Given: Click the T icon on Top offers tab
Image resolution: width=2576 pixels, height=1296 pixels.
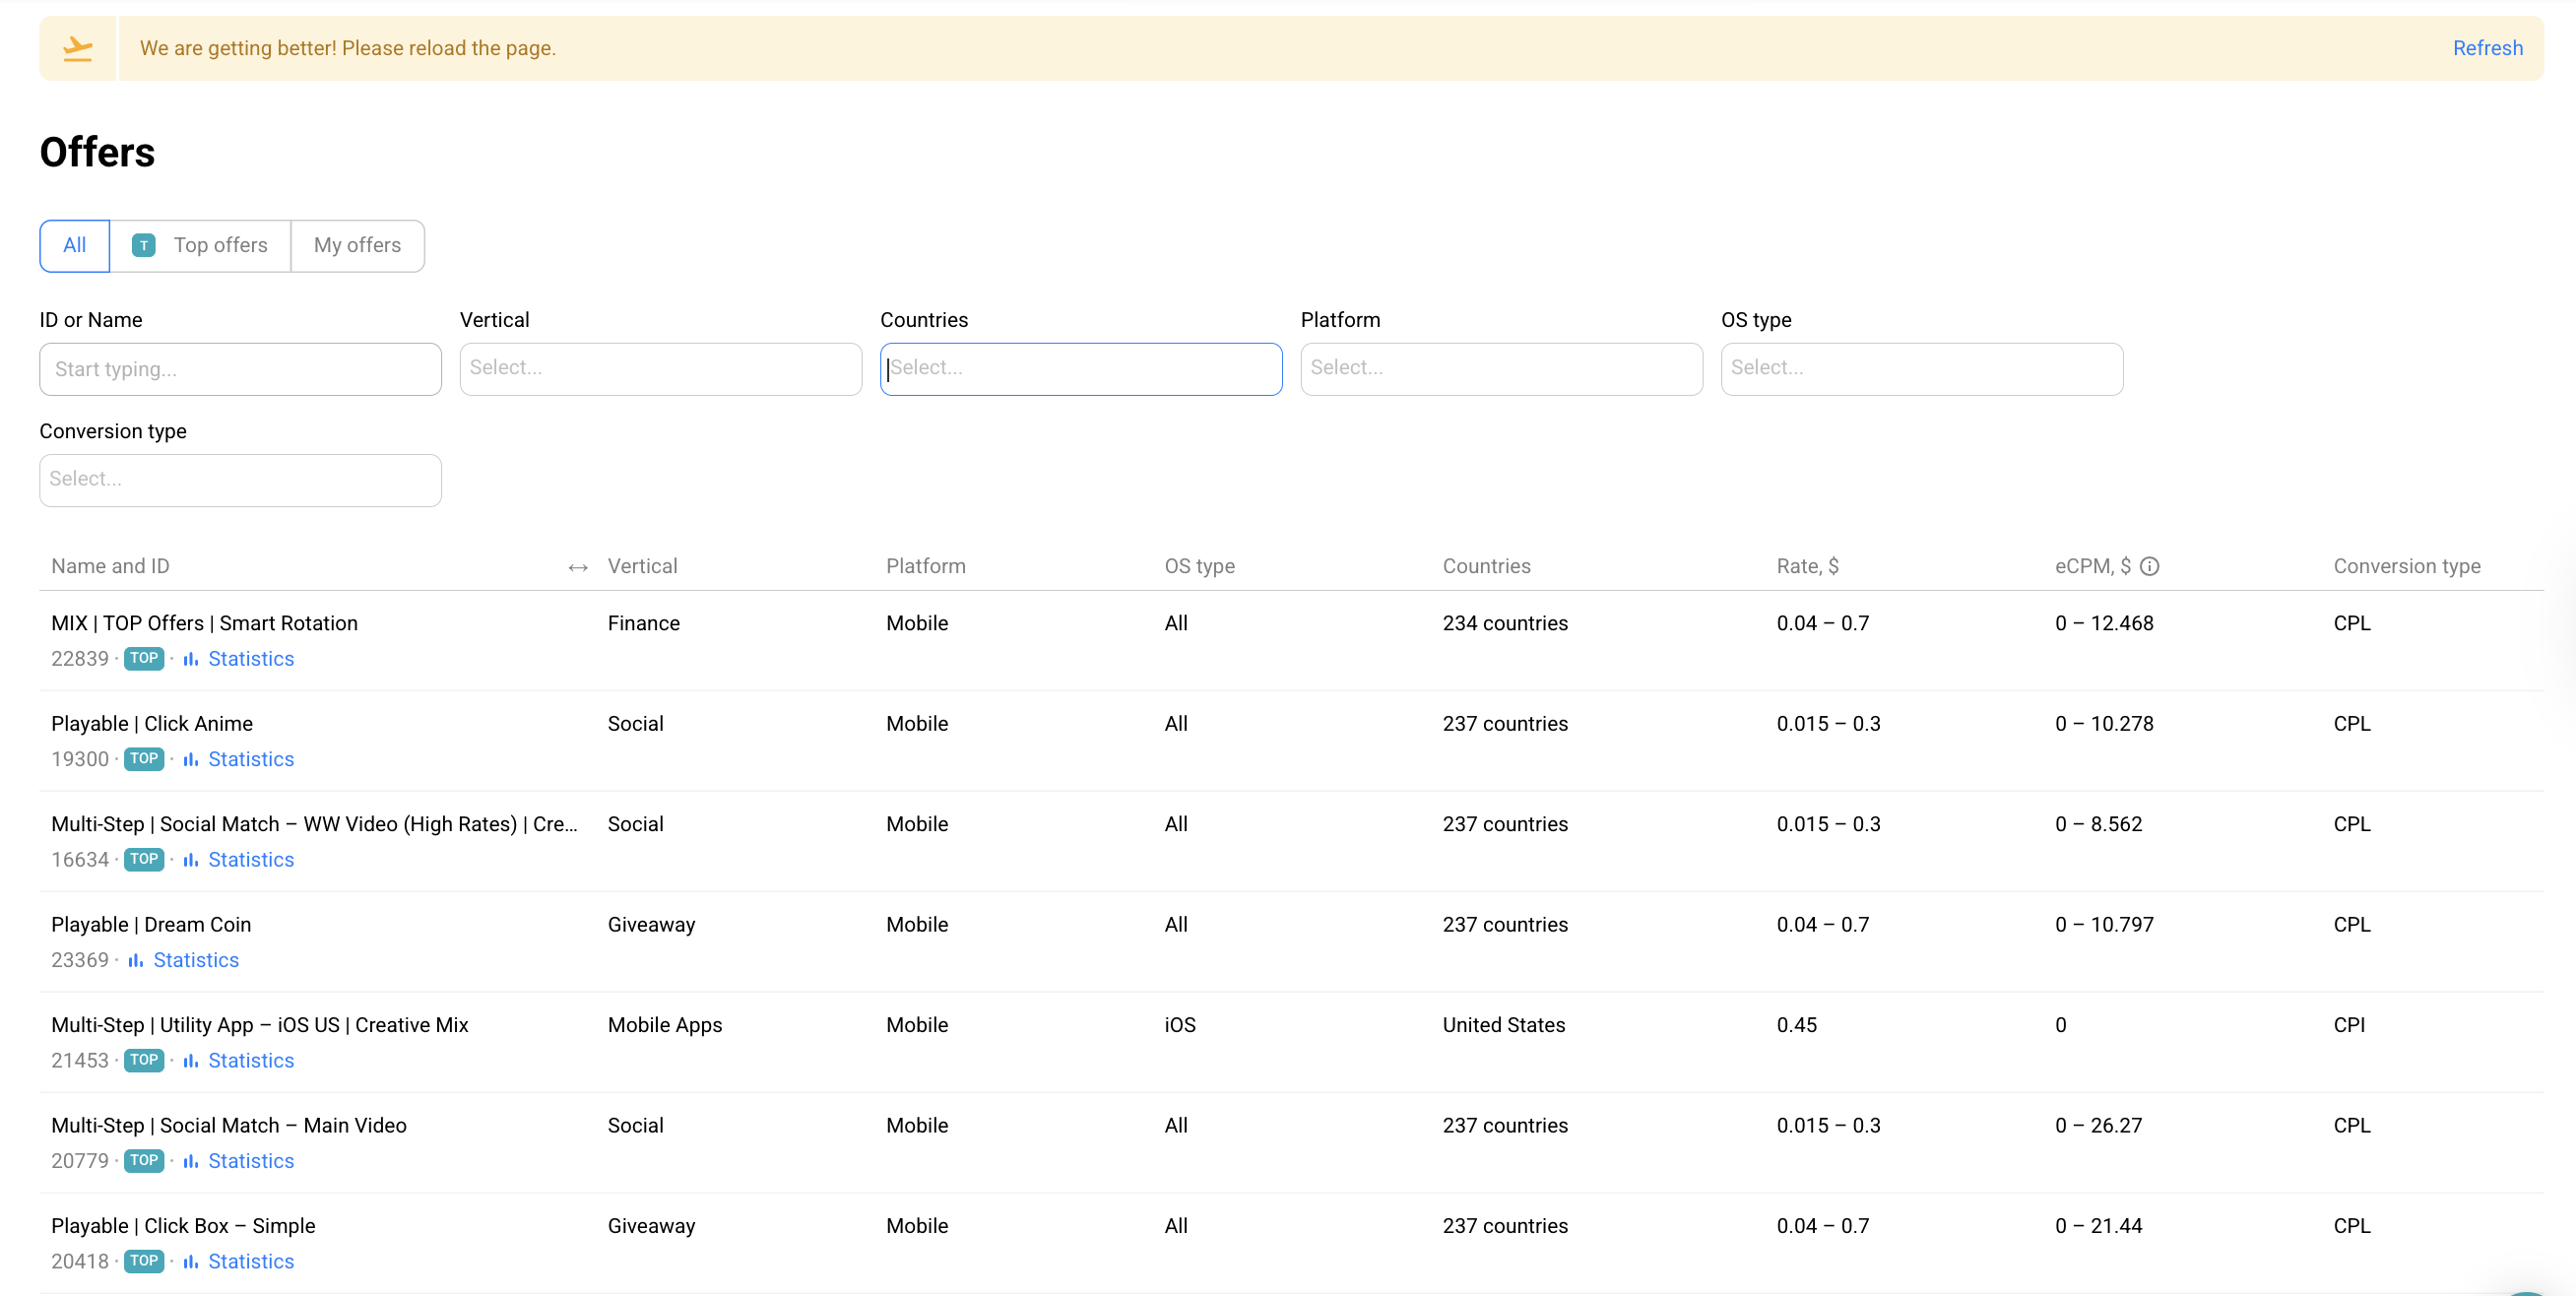Looking at the screenshot, I should point(144,245).
